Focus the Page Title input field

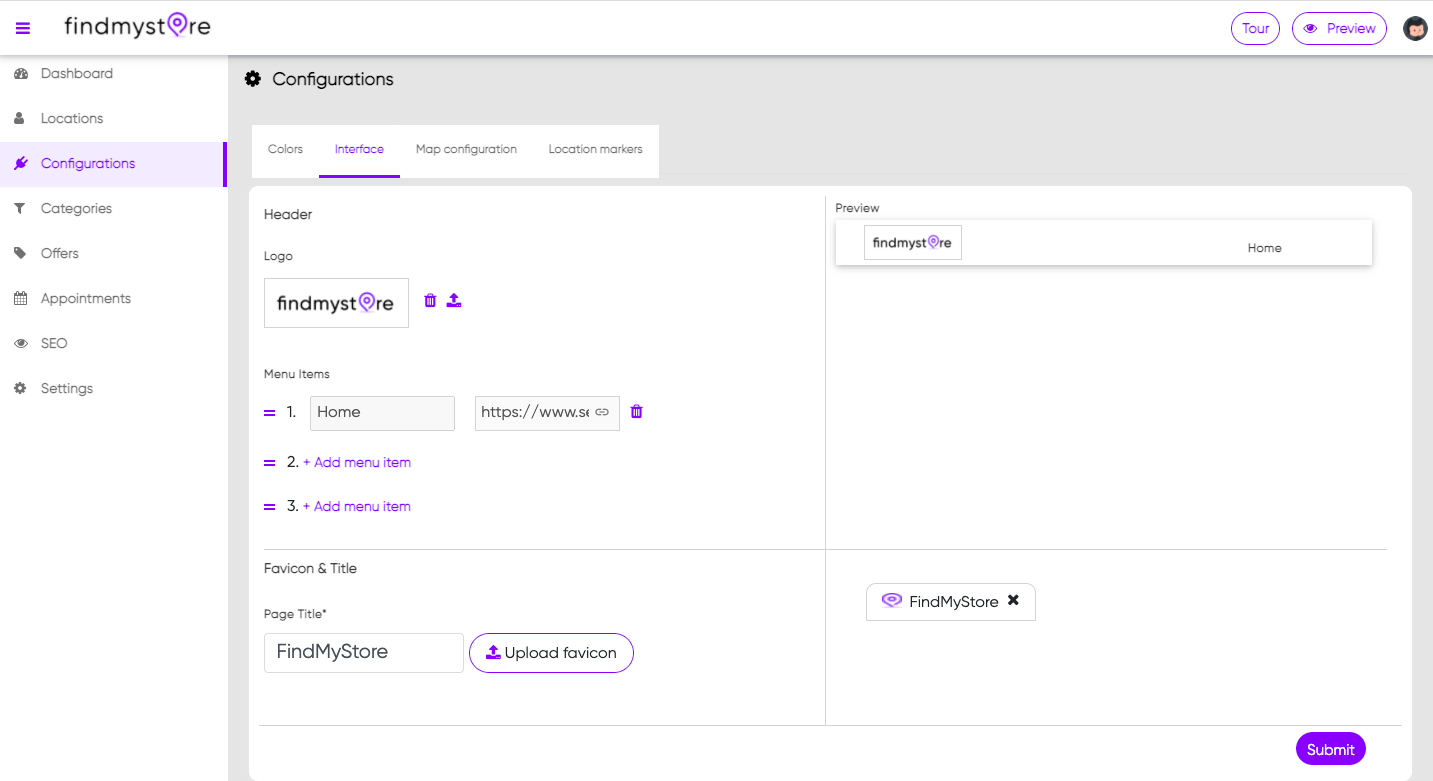coord(363,652)
